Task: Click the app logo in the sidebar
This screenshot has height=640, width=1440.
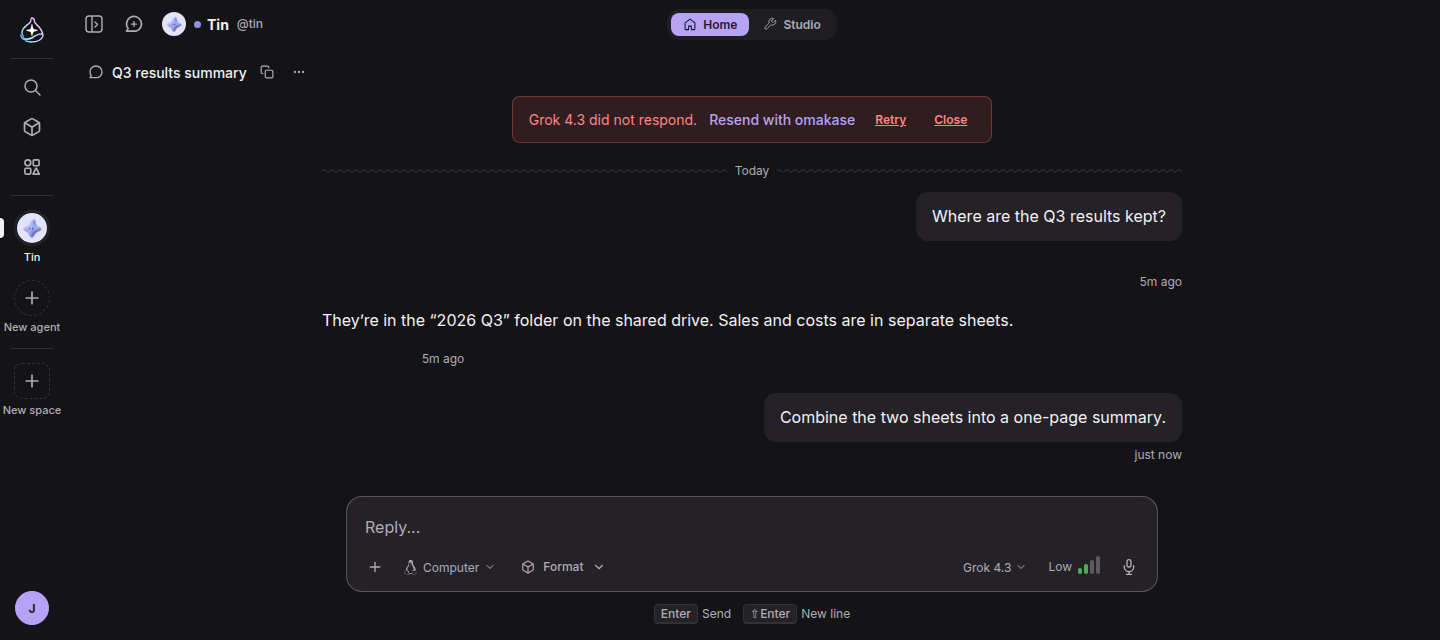Action: coord(32,30)
